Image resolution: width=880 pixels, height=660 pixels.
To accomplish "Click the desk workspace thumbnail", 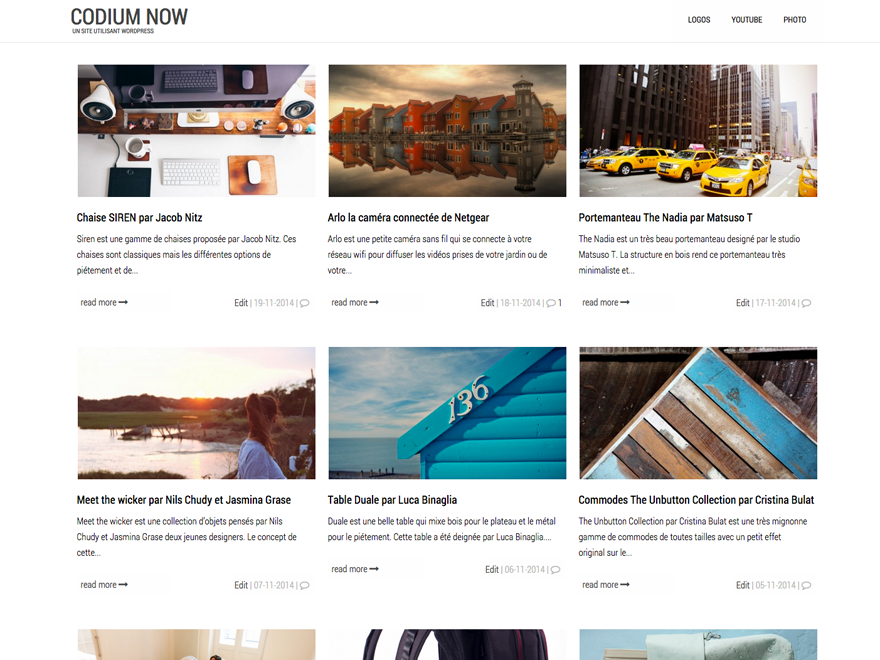I will click(196, 131).
